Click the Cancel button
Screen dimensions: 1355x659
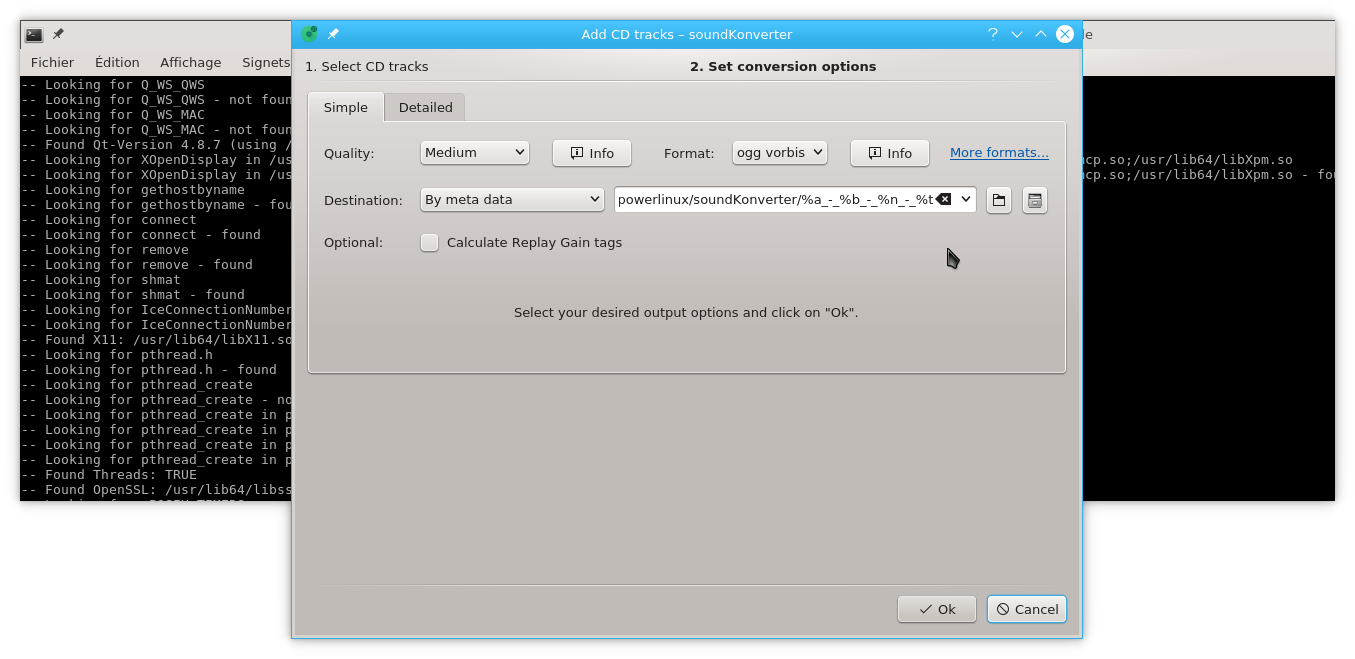(1027, 609)
